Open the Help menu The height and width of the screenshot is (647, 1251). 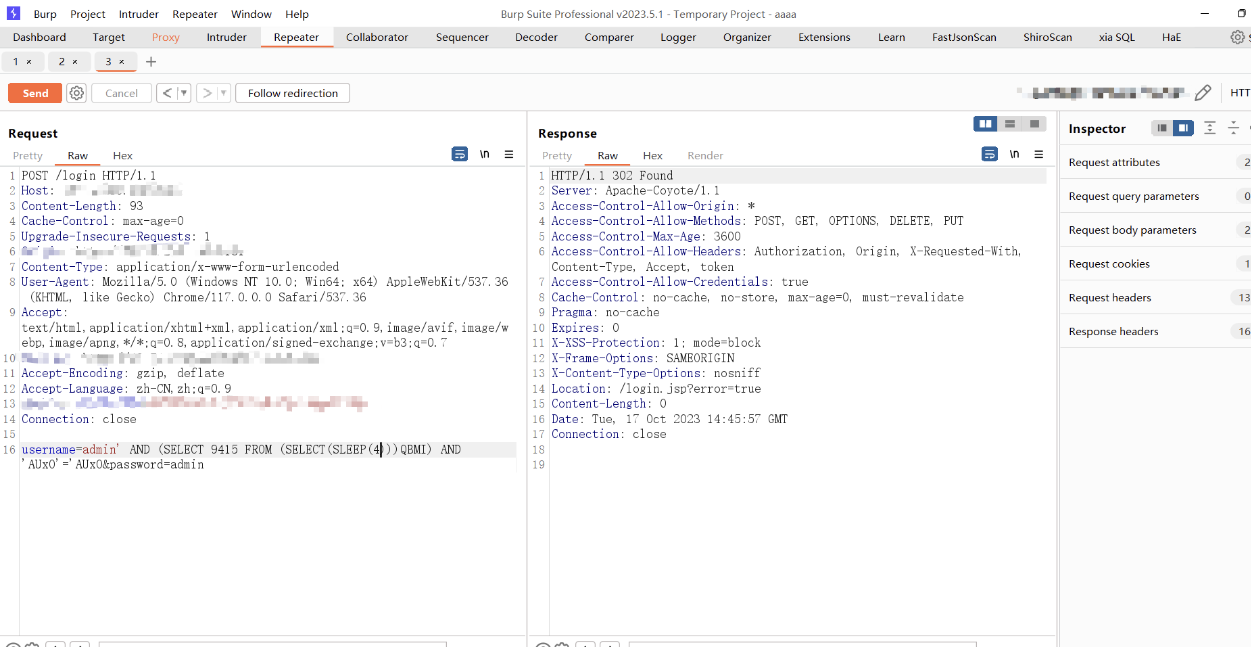pyautogui.click(x=297, y=14)
